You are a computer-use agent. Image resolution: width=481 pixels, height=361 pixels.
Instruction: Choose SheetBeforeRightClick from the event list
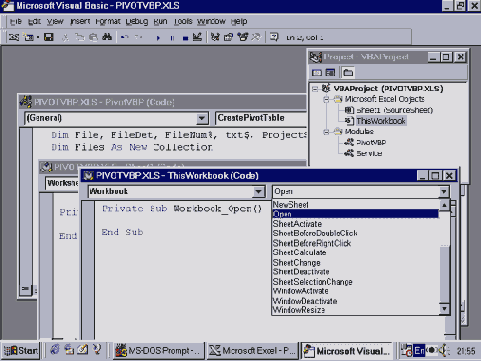coord(355,243)
